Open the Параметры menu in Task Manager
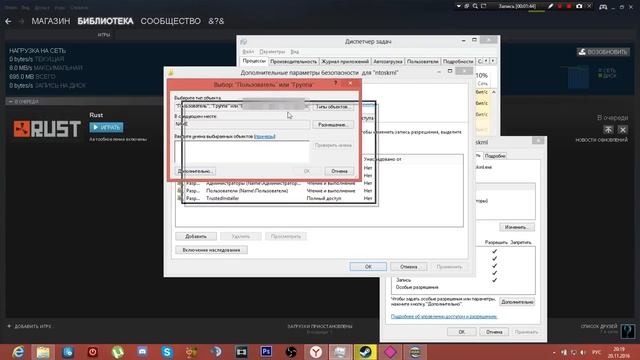Screen dimensions: 640x360 (x=272, y=52)
